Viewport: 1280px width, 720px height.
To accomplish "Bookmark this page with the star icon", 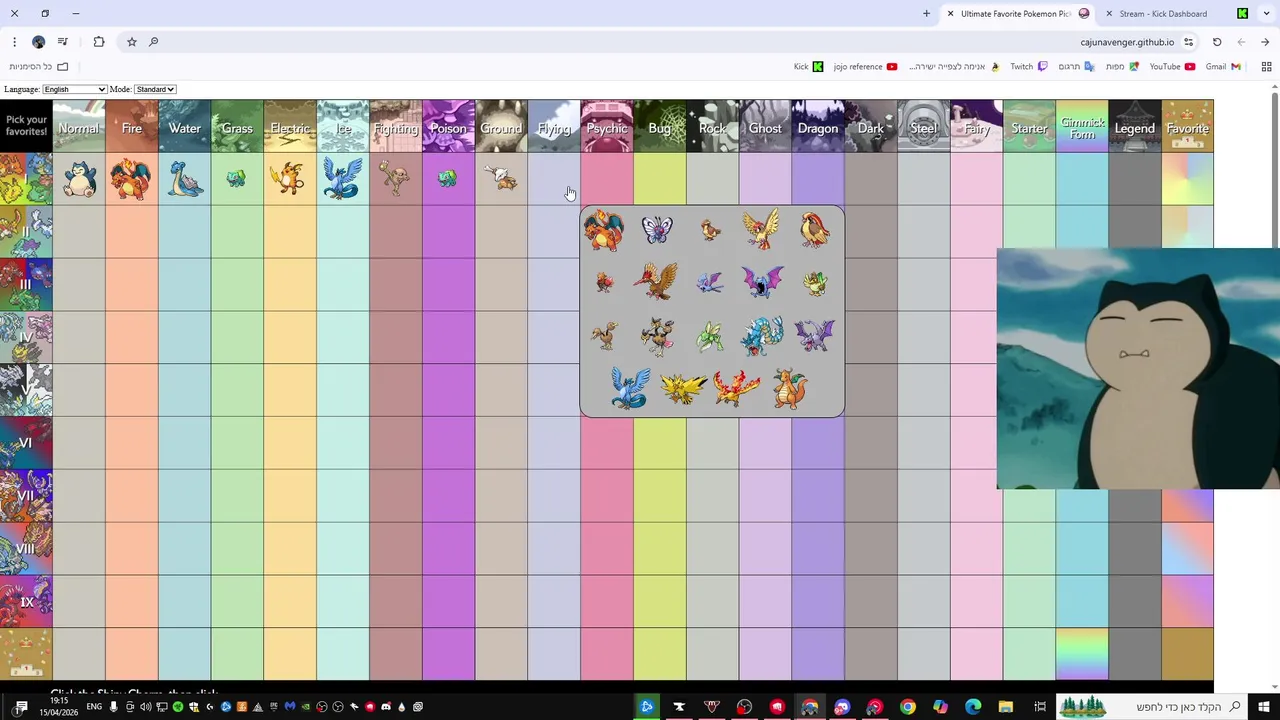I will 131,42.
